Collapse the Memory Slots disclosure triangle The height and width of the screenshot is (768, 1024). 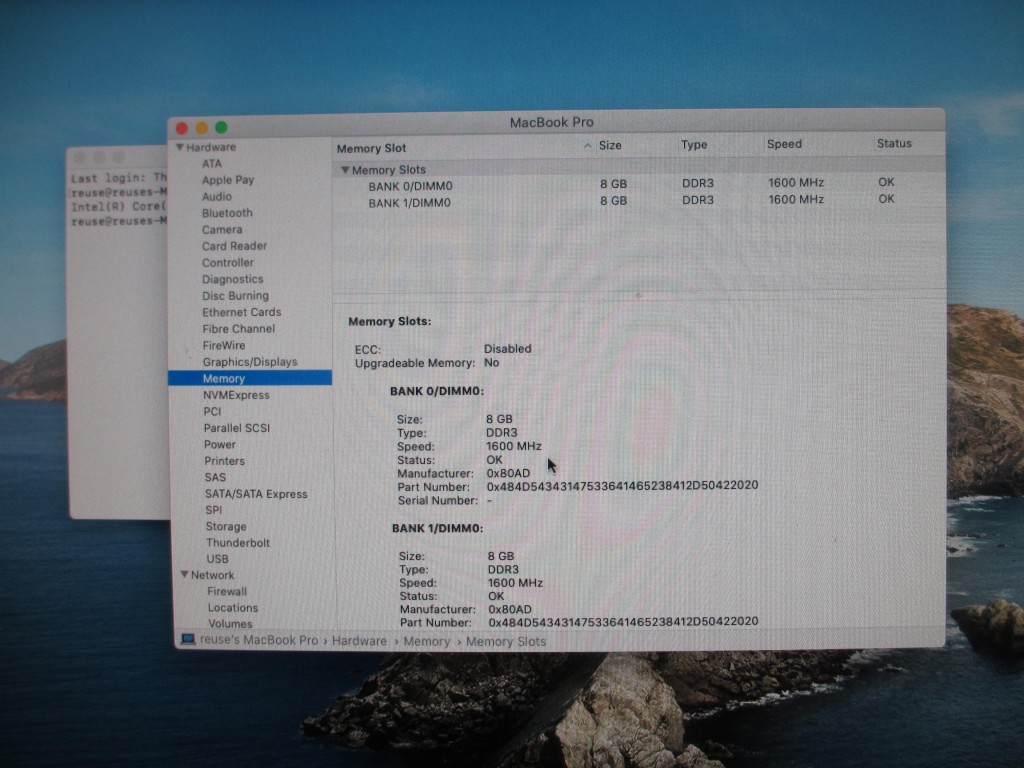(x=345, y=170)
